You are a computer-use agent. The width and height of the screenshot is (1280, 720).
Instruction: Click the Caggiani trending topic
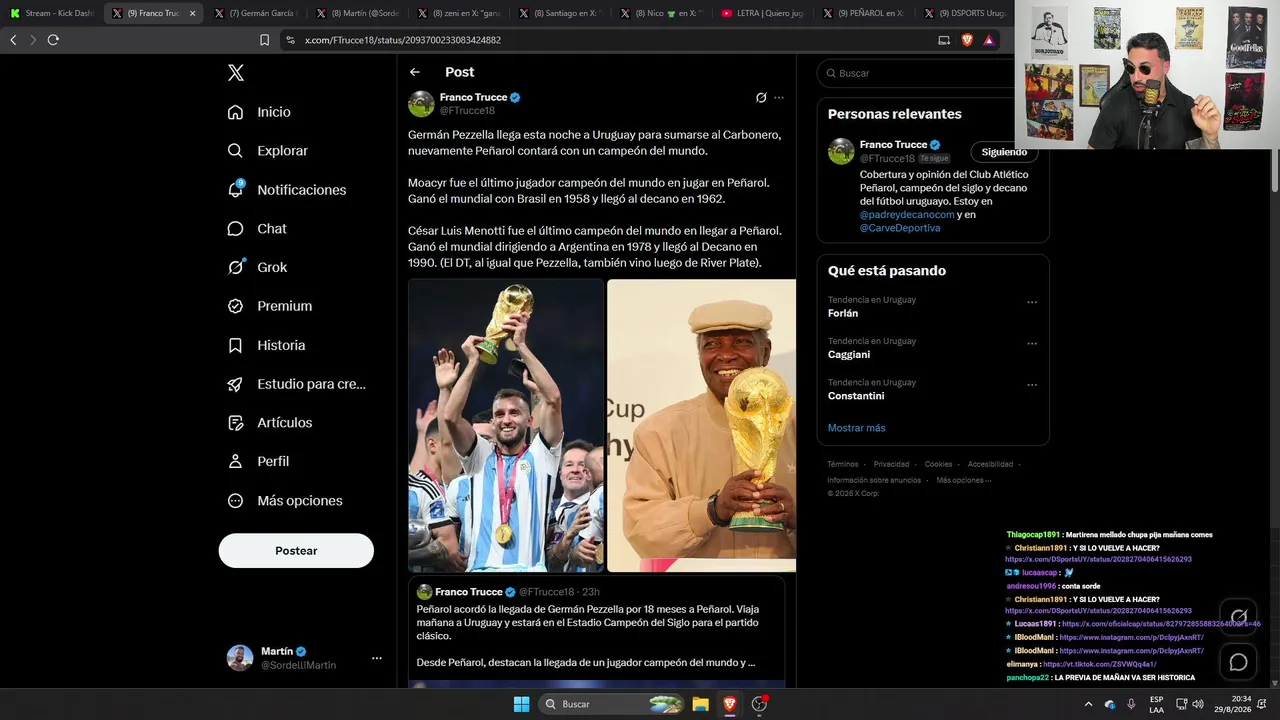tap(849, 354)
